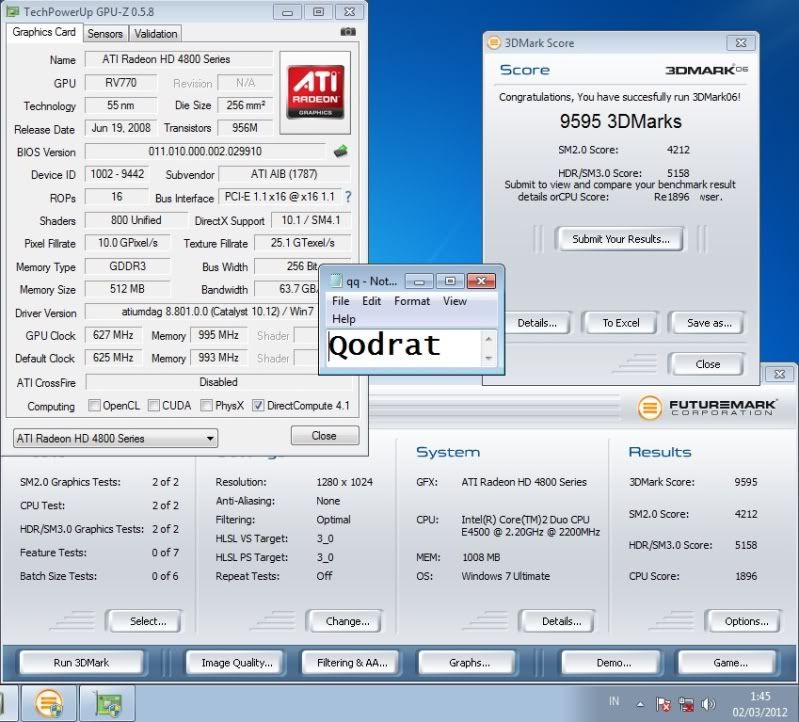Image resolution: width=799 pixels, height=722 pixels.
Task: Click the Notepad title bar icon
Action: tap(335, 281)
